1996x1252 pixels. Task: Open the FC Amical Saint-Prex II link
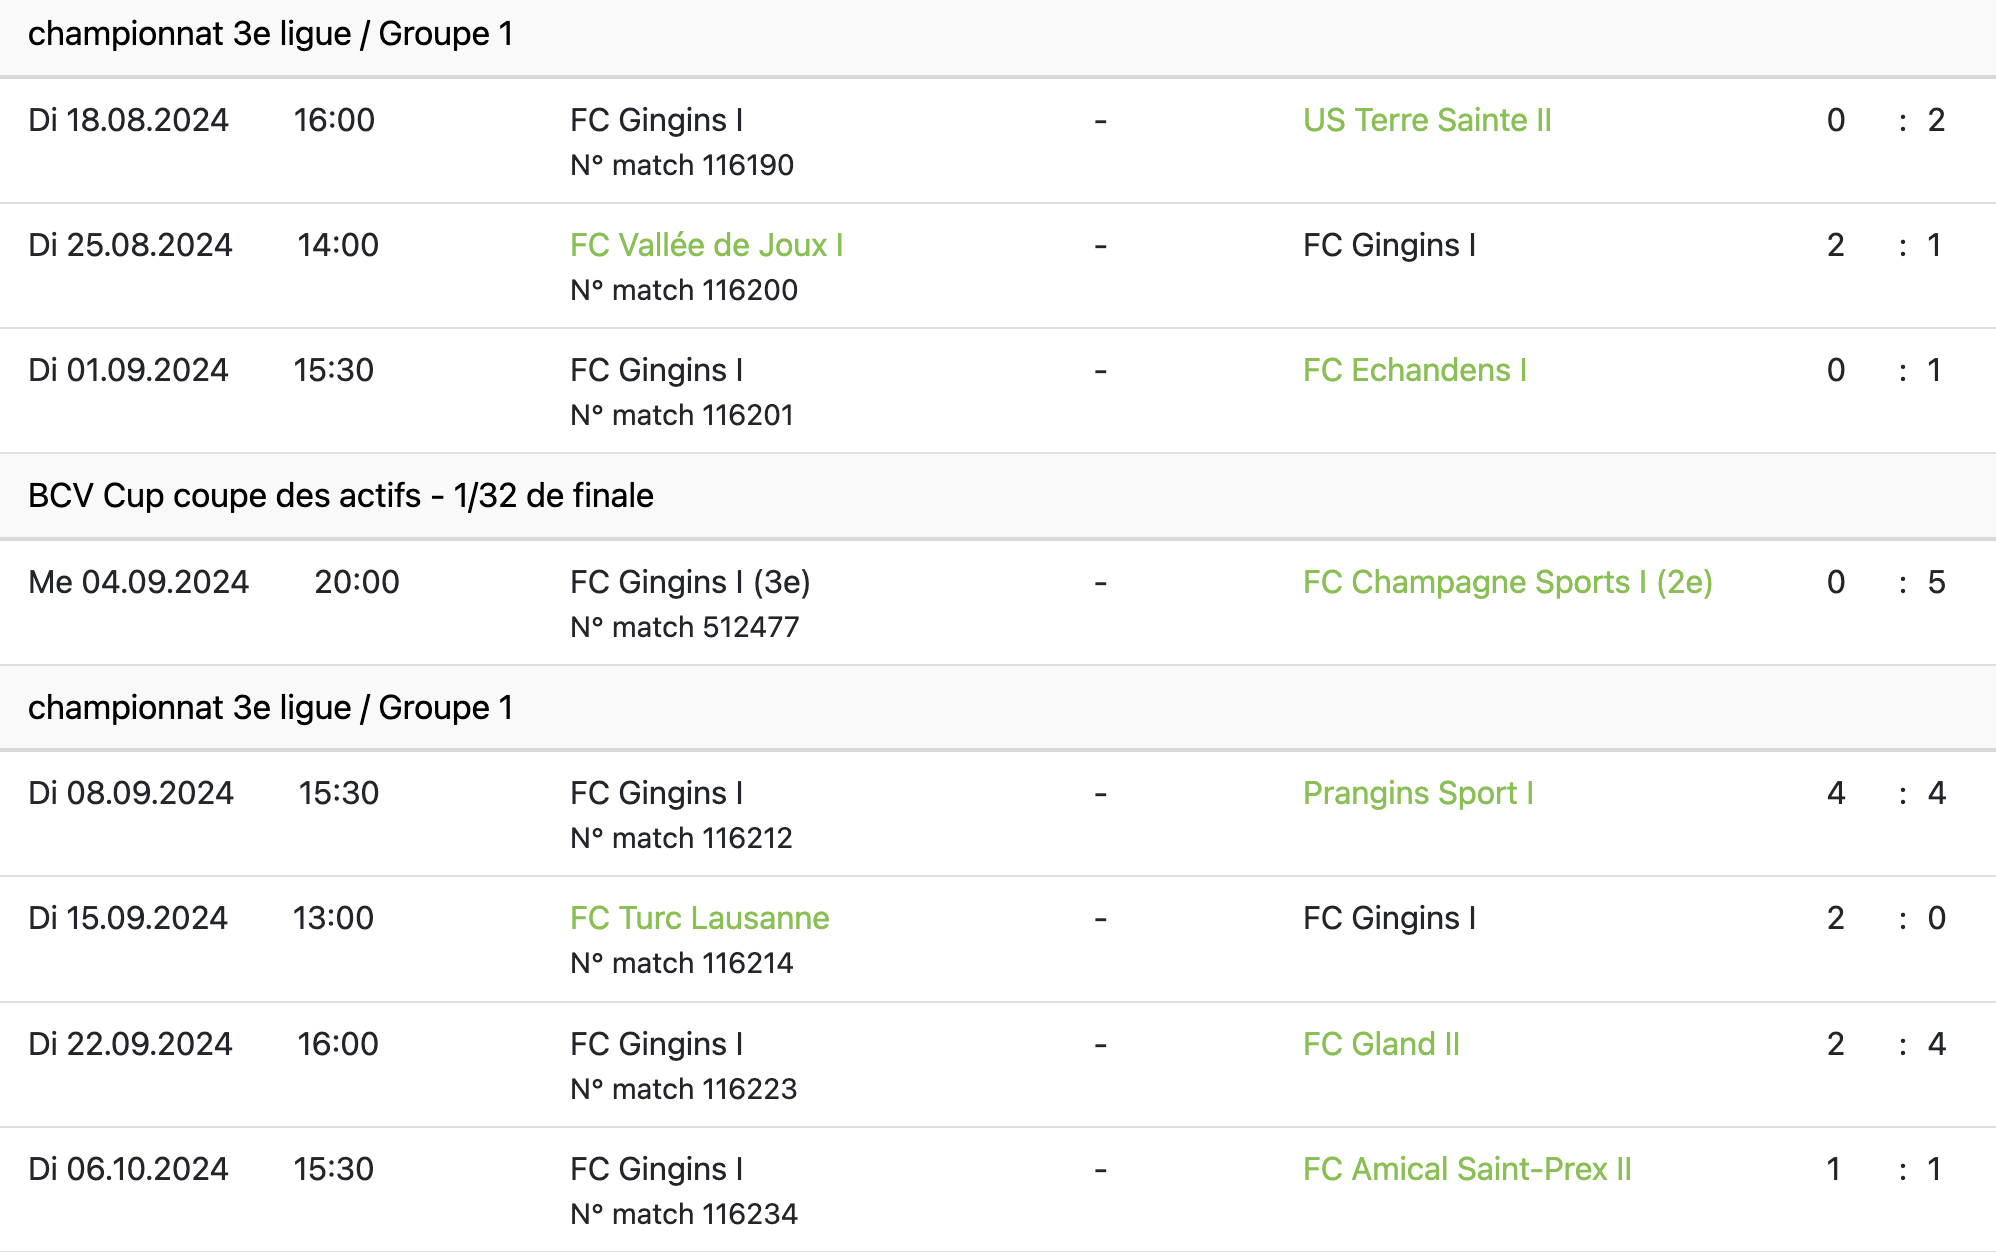click(1467, 1169)
